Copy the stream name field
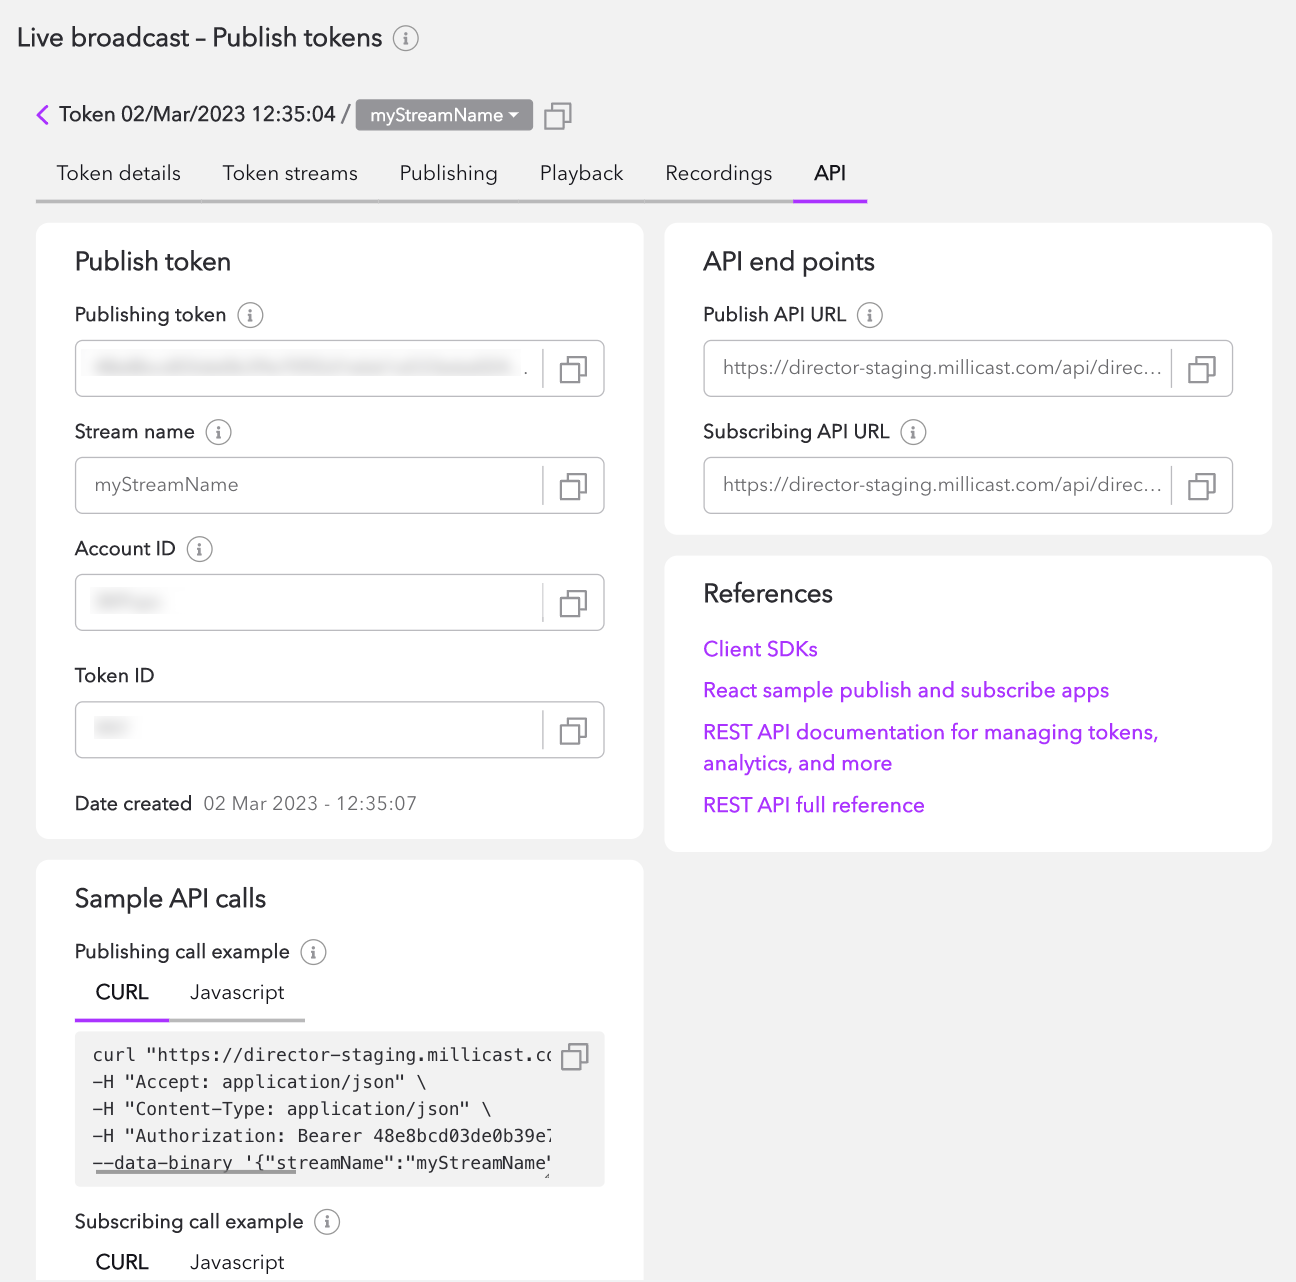The image size is (1296, 1282). pos(573,486)
